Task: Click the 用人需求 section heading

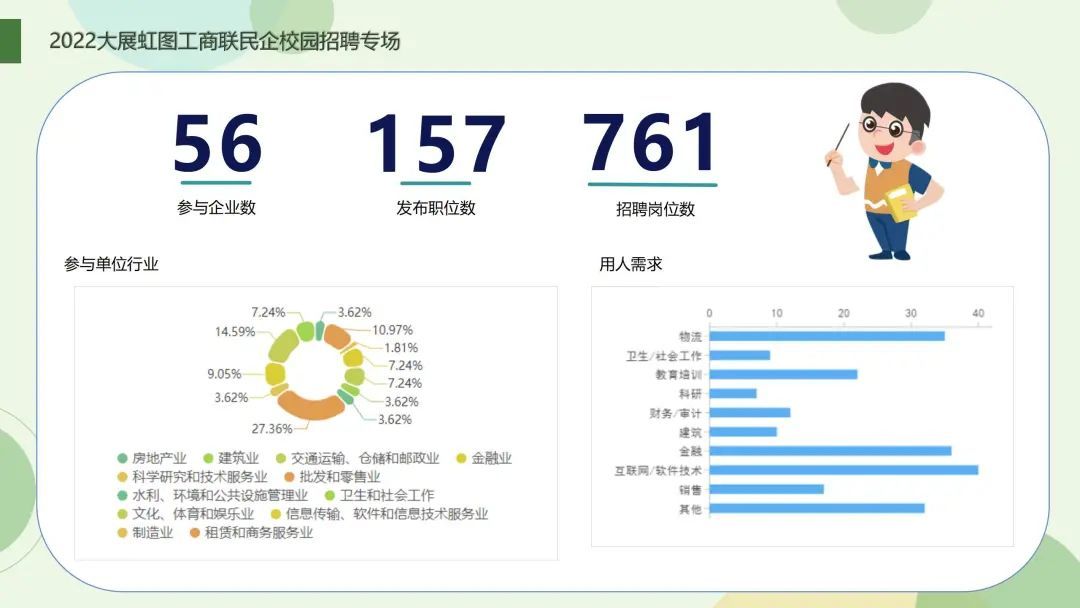Action: coord(630,264)
